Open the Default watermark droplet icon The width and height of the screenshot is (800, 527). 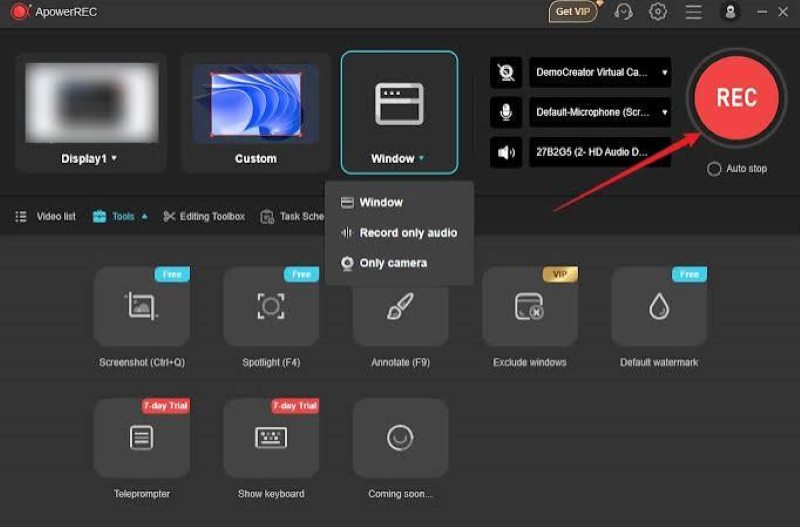tap(659, 306)
